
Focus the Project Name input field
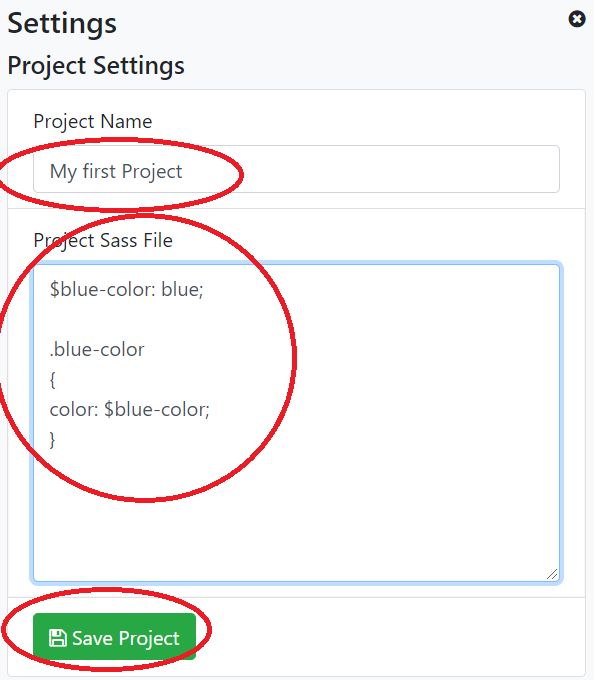point(296,169)
